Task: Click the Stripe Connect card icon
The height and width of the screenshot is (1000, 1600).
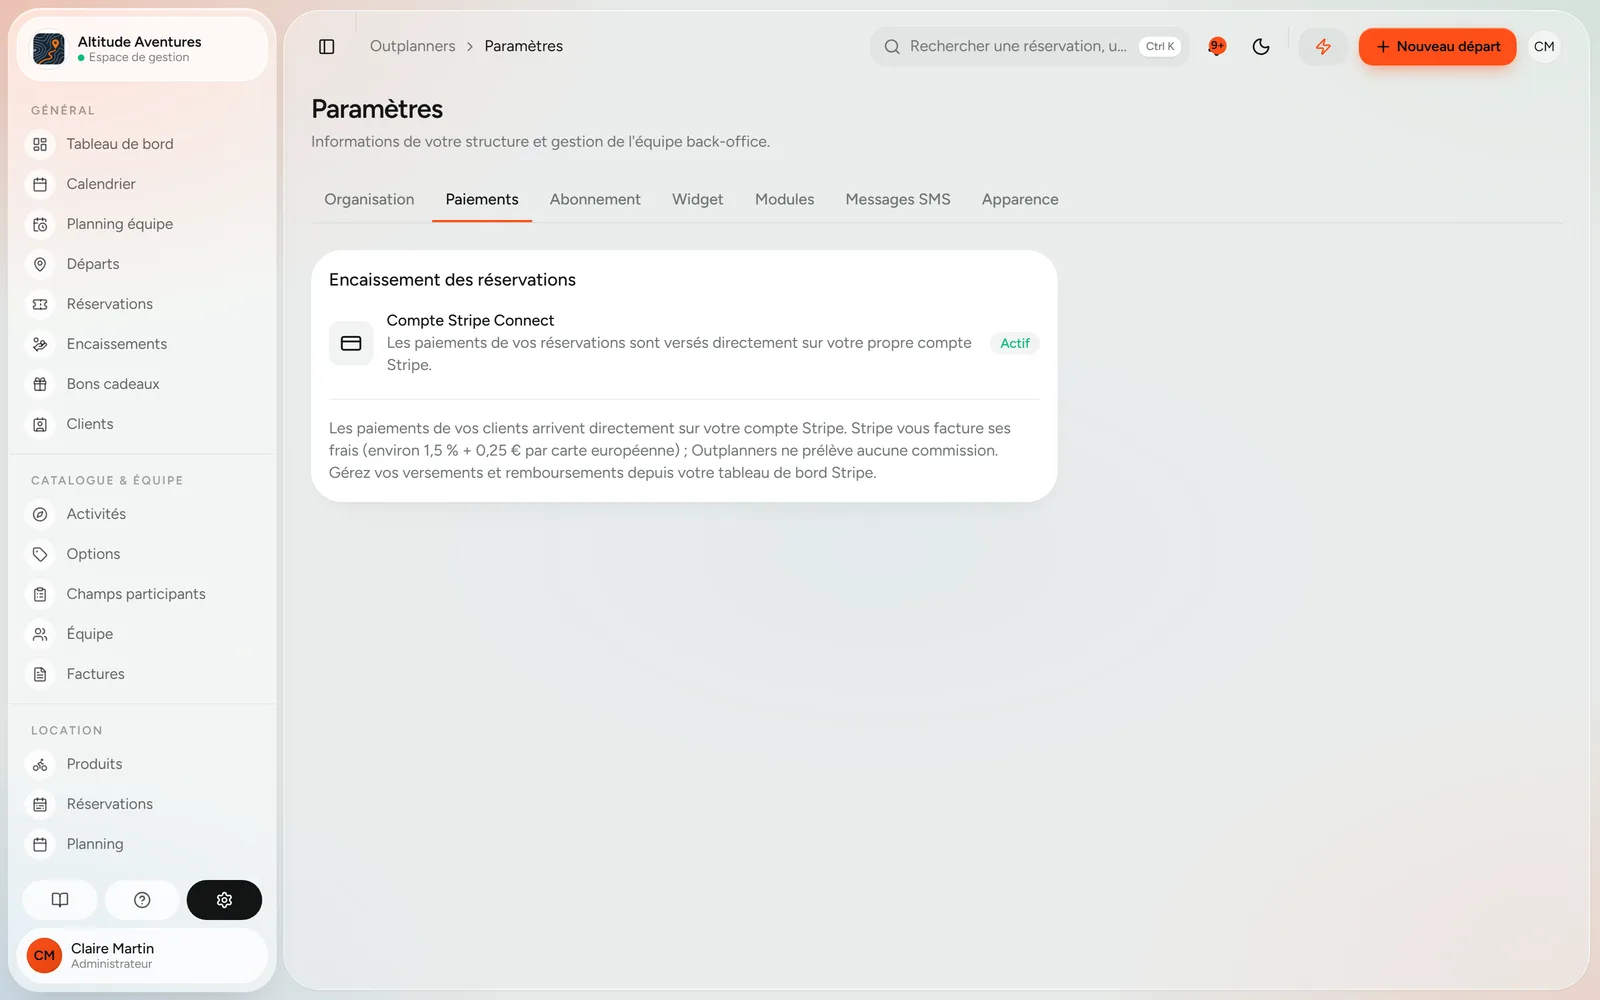Action: [351, 343]
